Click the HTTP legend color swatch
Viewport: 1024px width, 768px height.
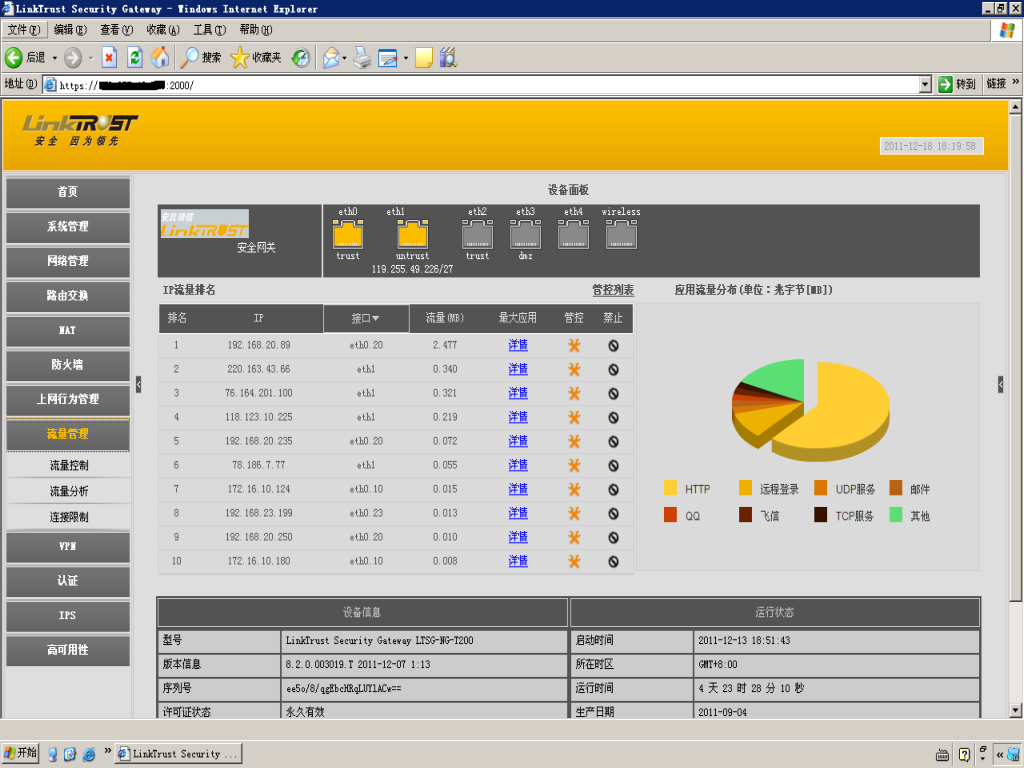point(670,488)
